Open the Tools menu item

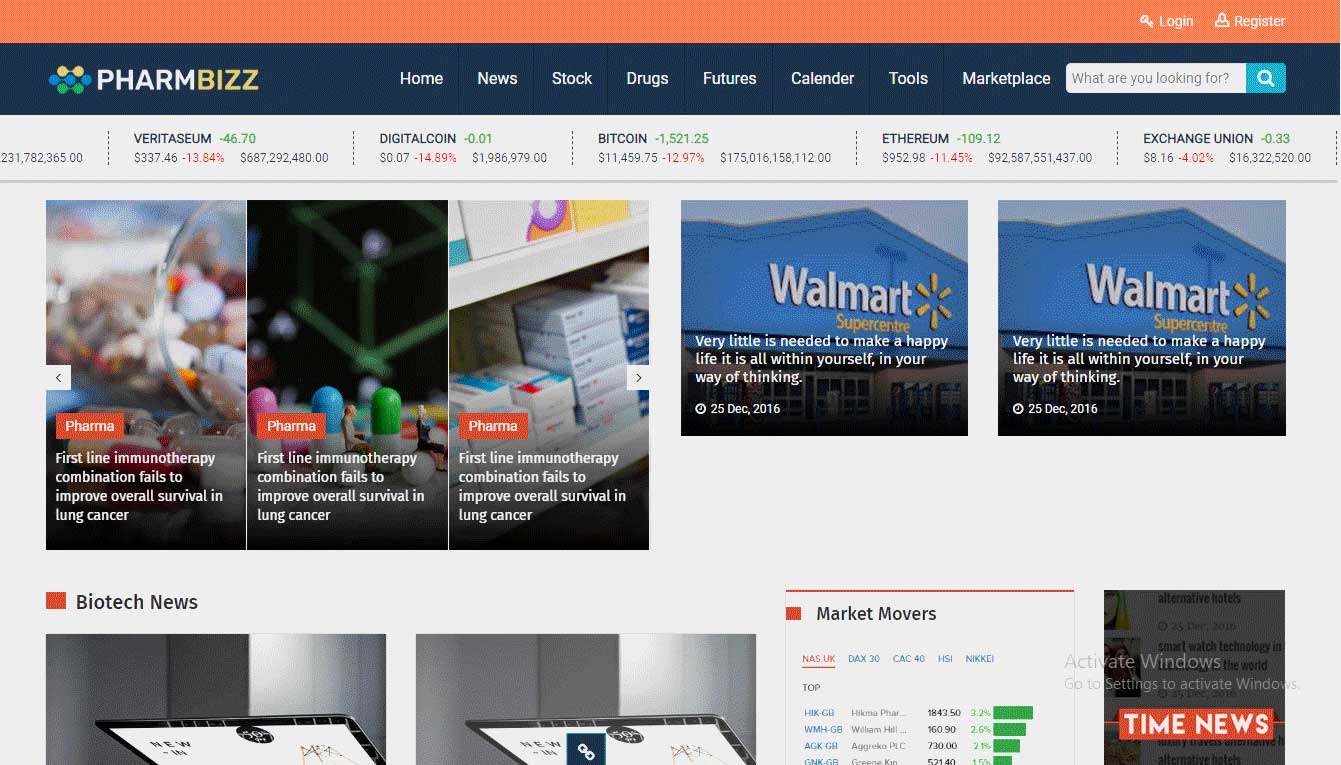tap(908, 79)
